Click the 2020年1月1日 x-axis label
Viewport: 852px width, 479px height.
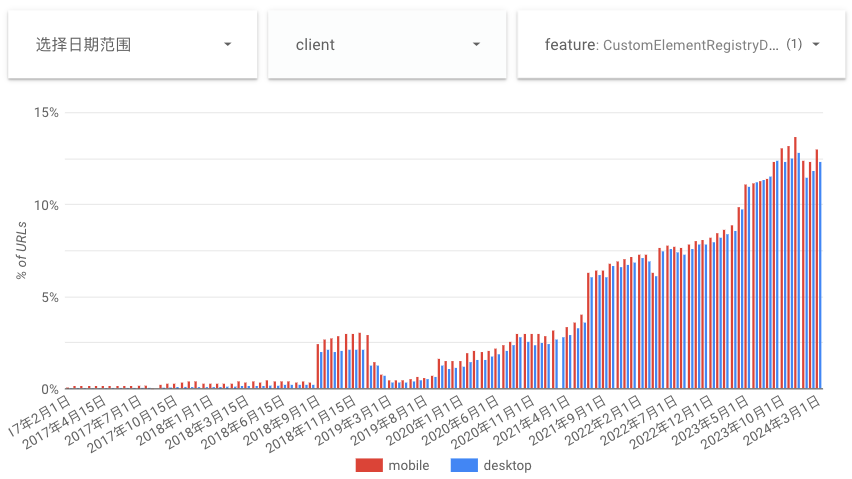pos(425,420)
